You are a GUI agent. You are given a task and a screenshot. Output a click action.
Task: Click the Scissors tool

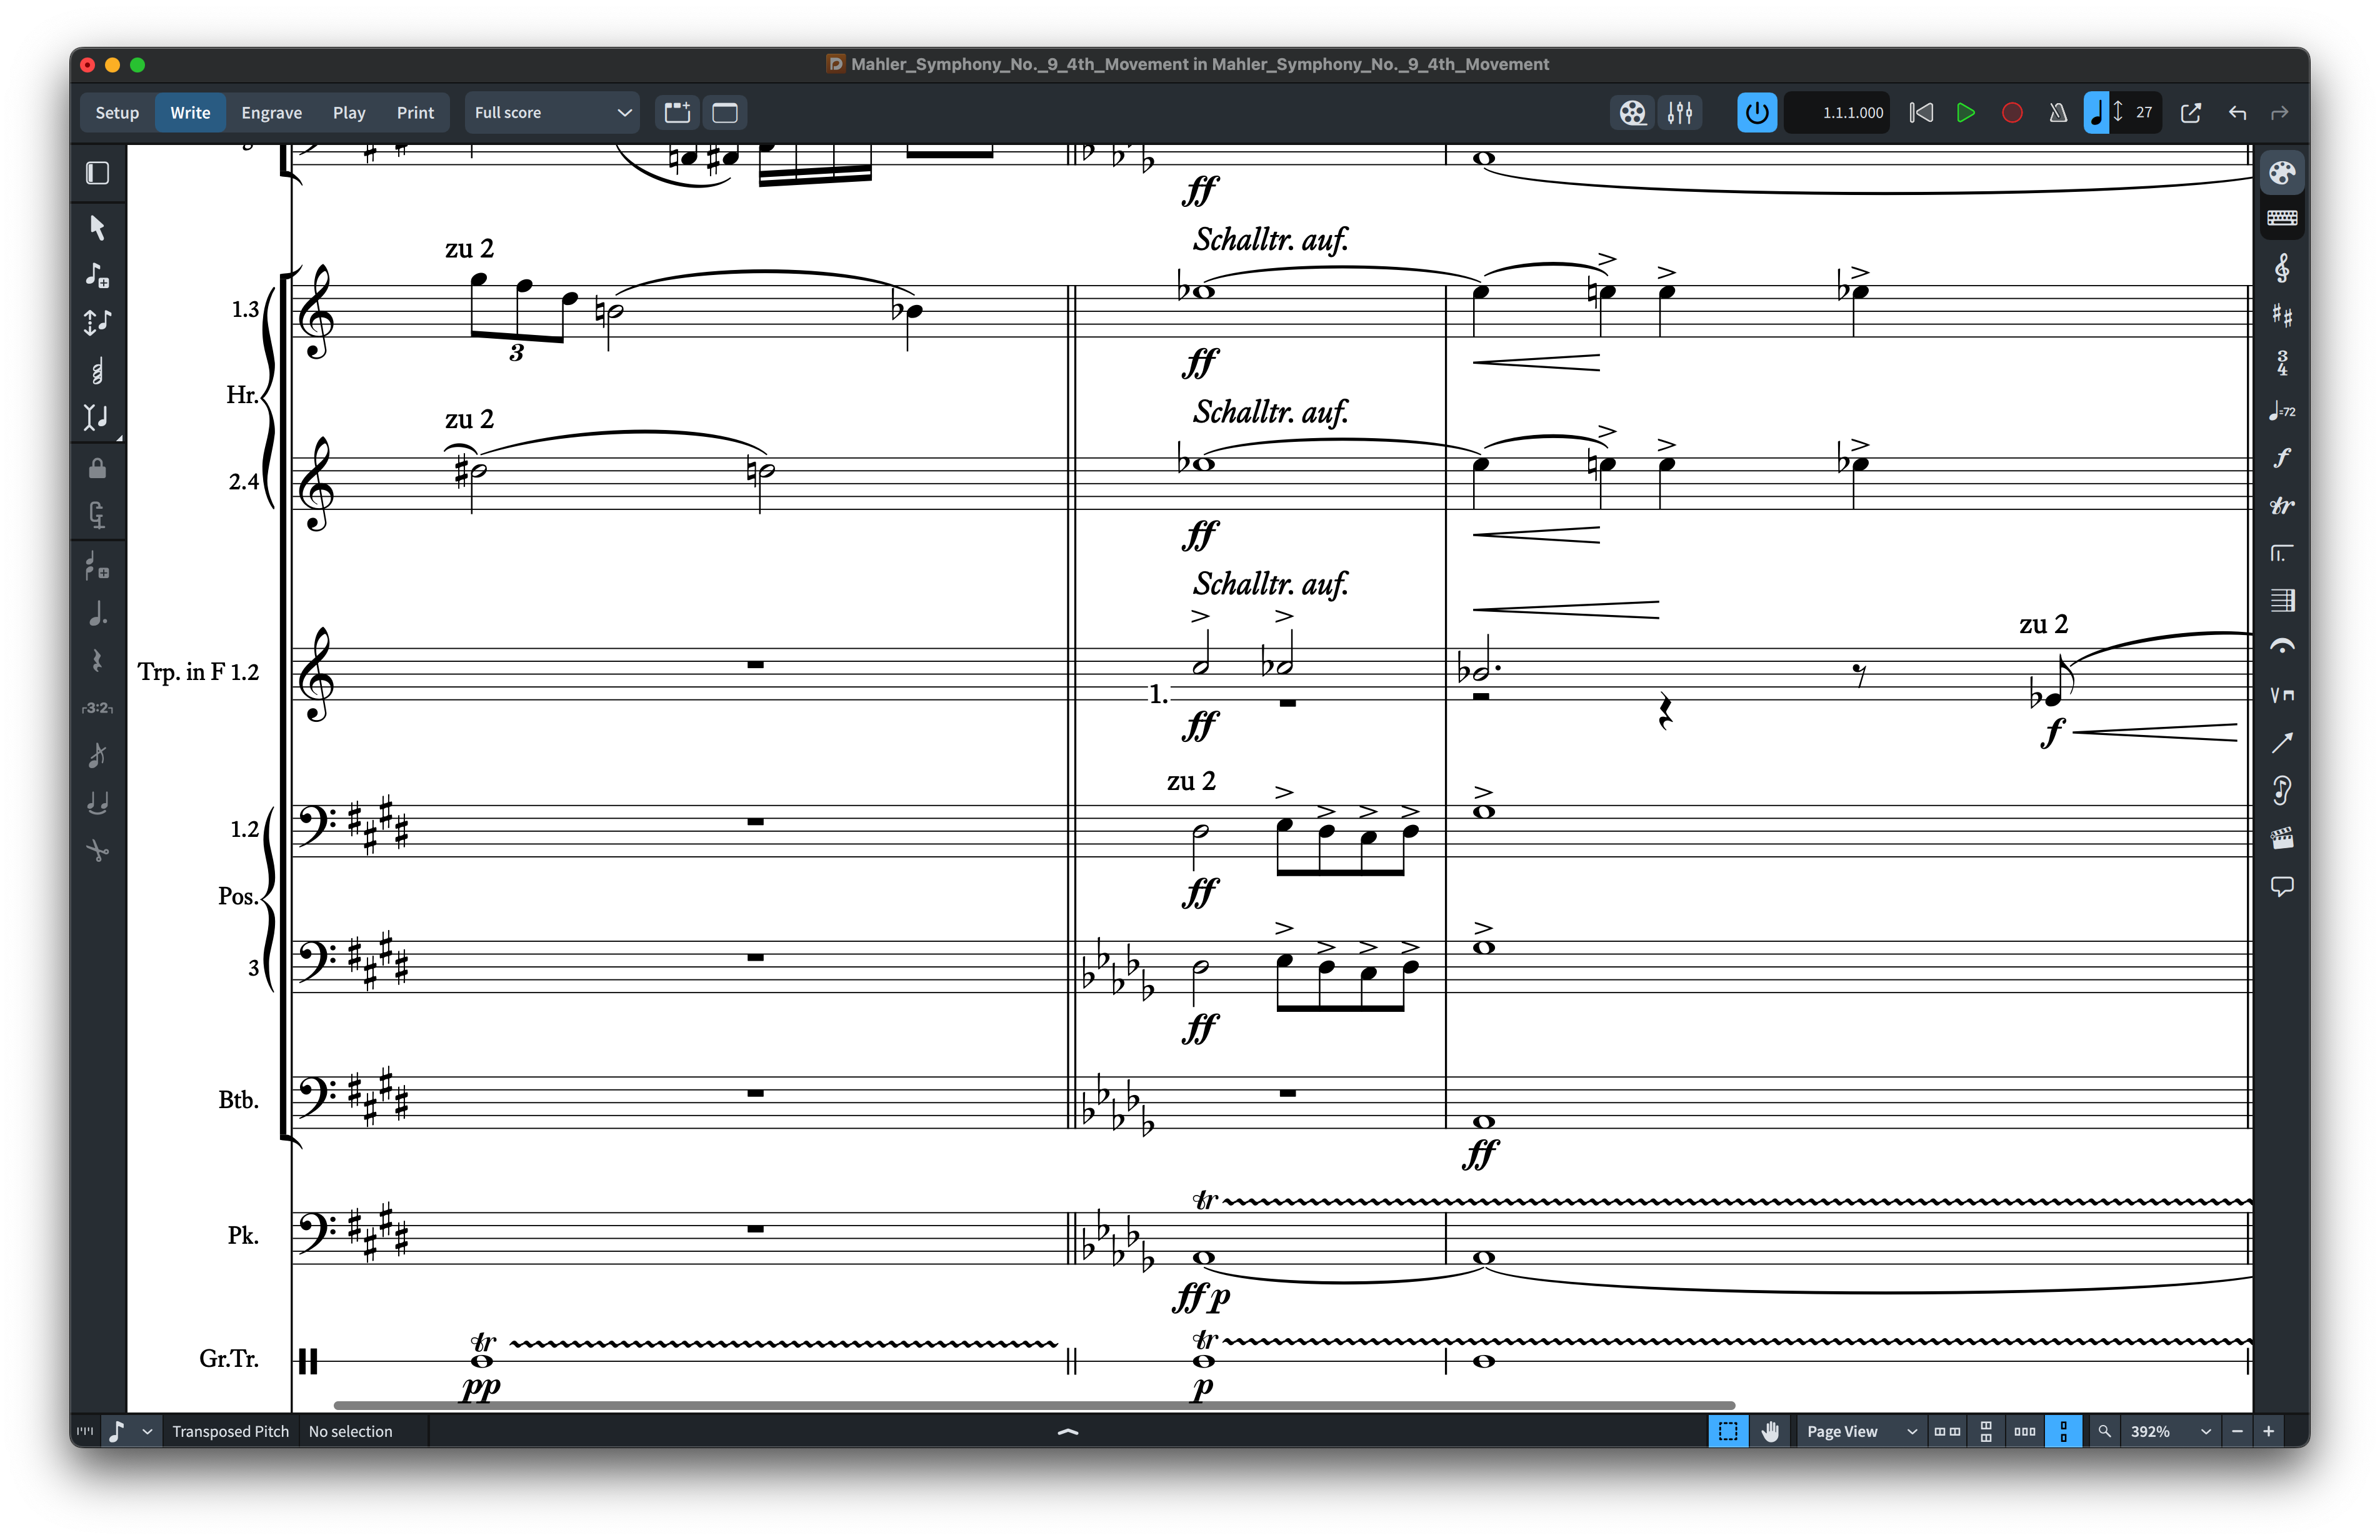pyautogui.click(x=97, y=850)
